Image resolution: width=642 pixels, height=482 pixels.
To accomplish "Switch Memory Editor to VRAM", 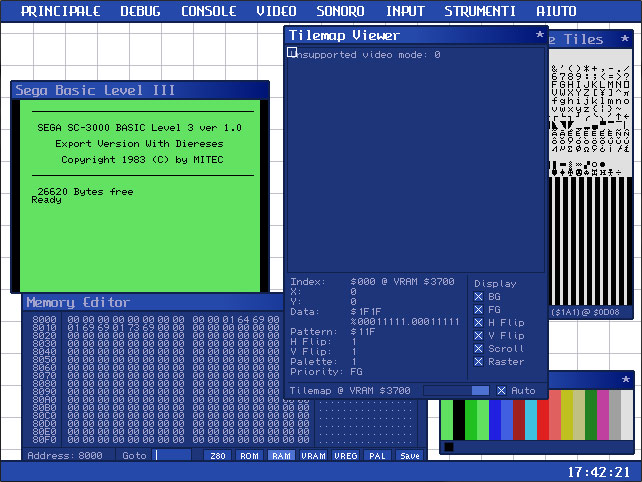I will tap(313, 456).
